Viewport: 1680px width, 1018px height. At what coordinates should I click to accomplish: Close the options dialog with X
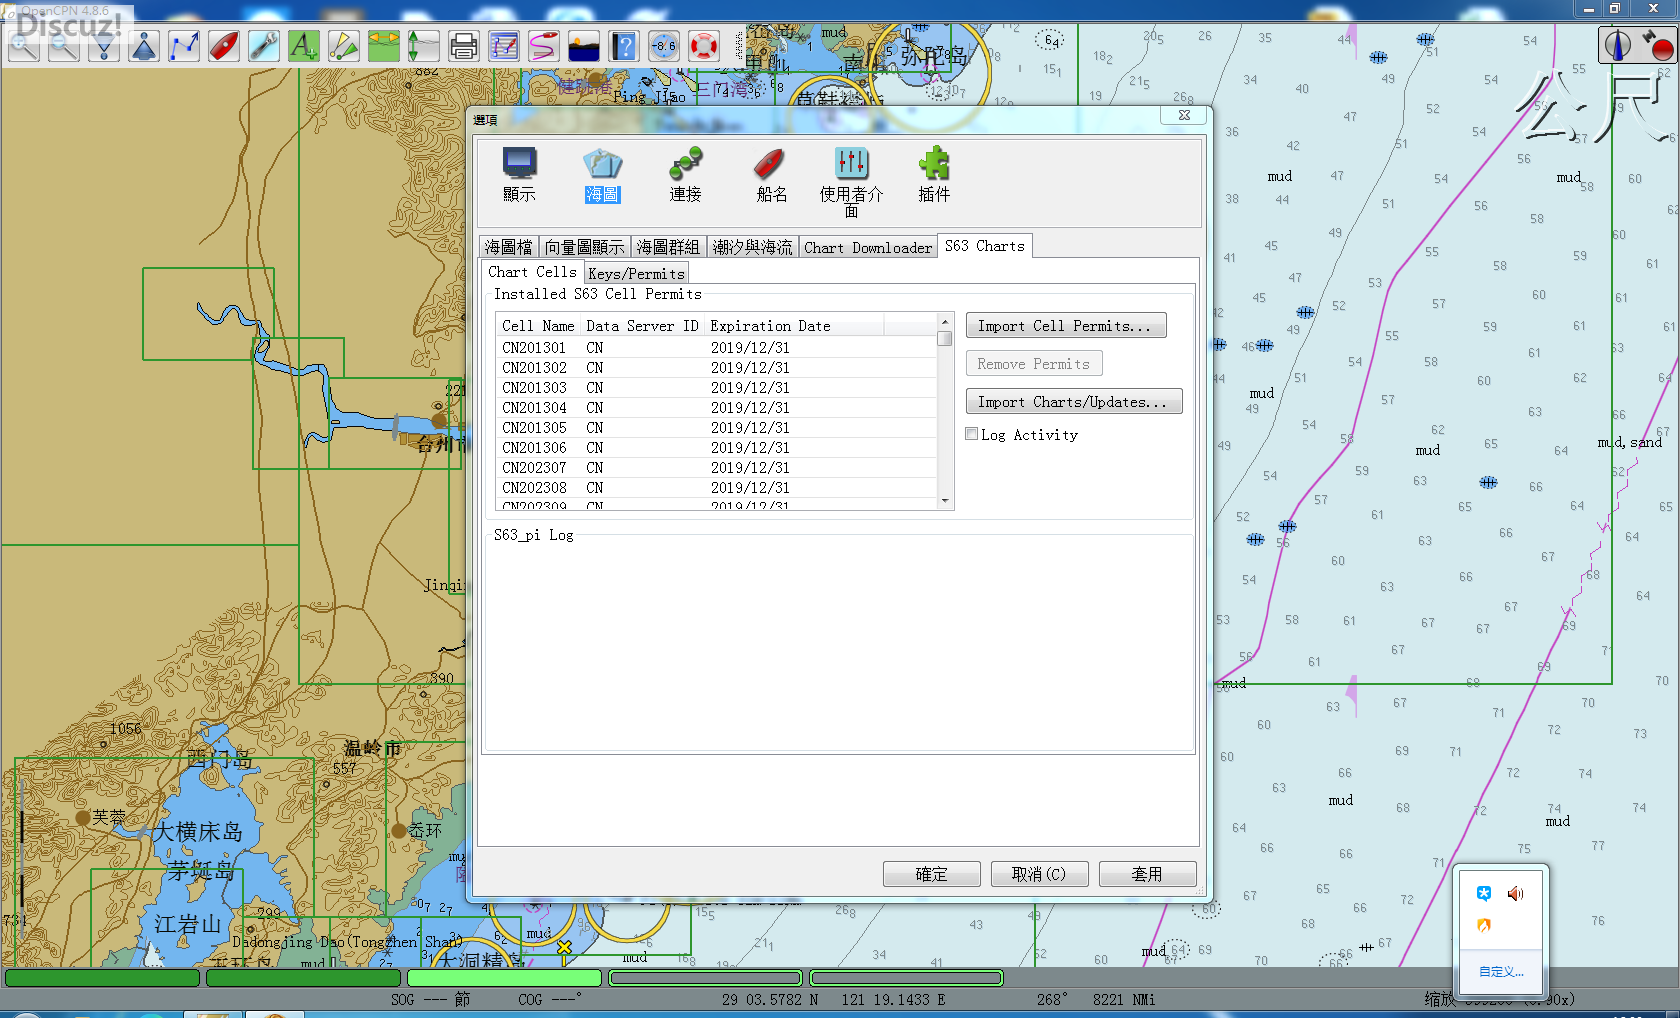pos(1184,115)
